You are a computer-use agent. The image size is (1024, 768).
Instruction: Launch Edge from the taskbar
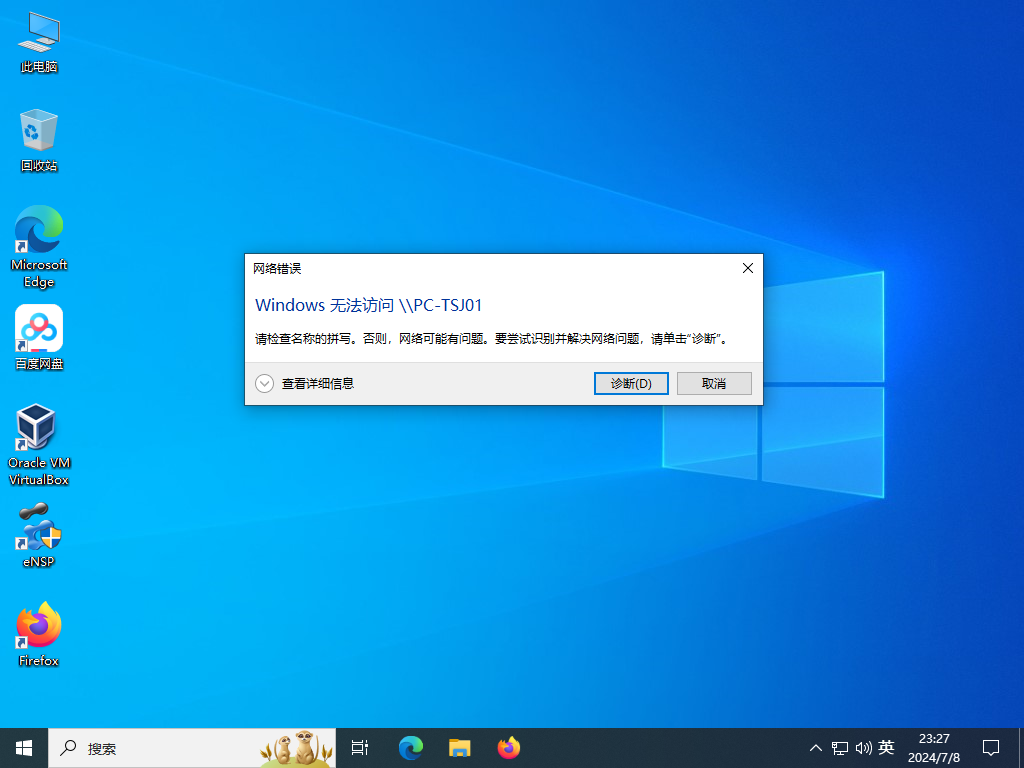(x=411, y=748)
